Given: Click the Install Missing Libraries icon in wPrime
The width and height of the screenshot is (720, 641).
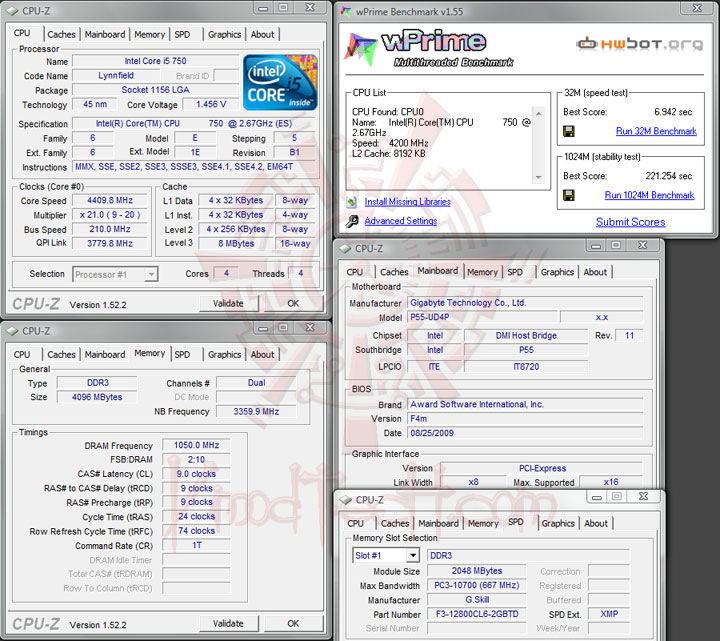Looking at the screenshot, I should (352, 202).
